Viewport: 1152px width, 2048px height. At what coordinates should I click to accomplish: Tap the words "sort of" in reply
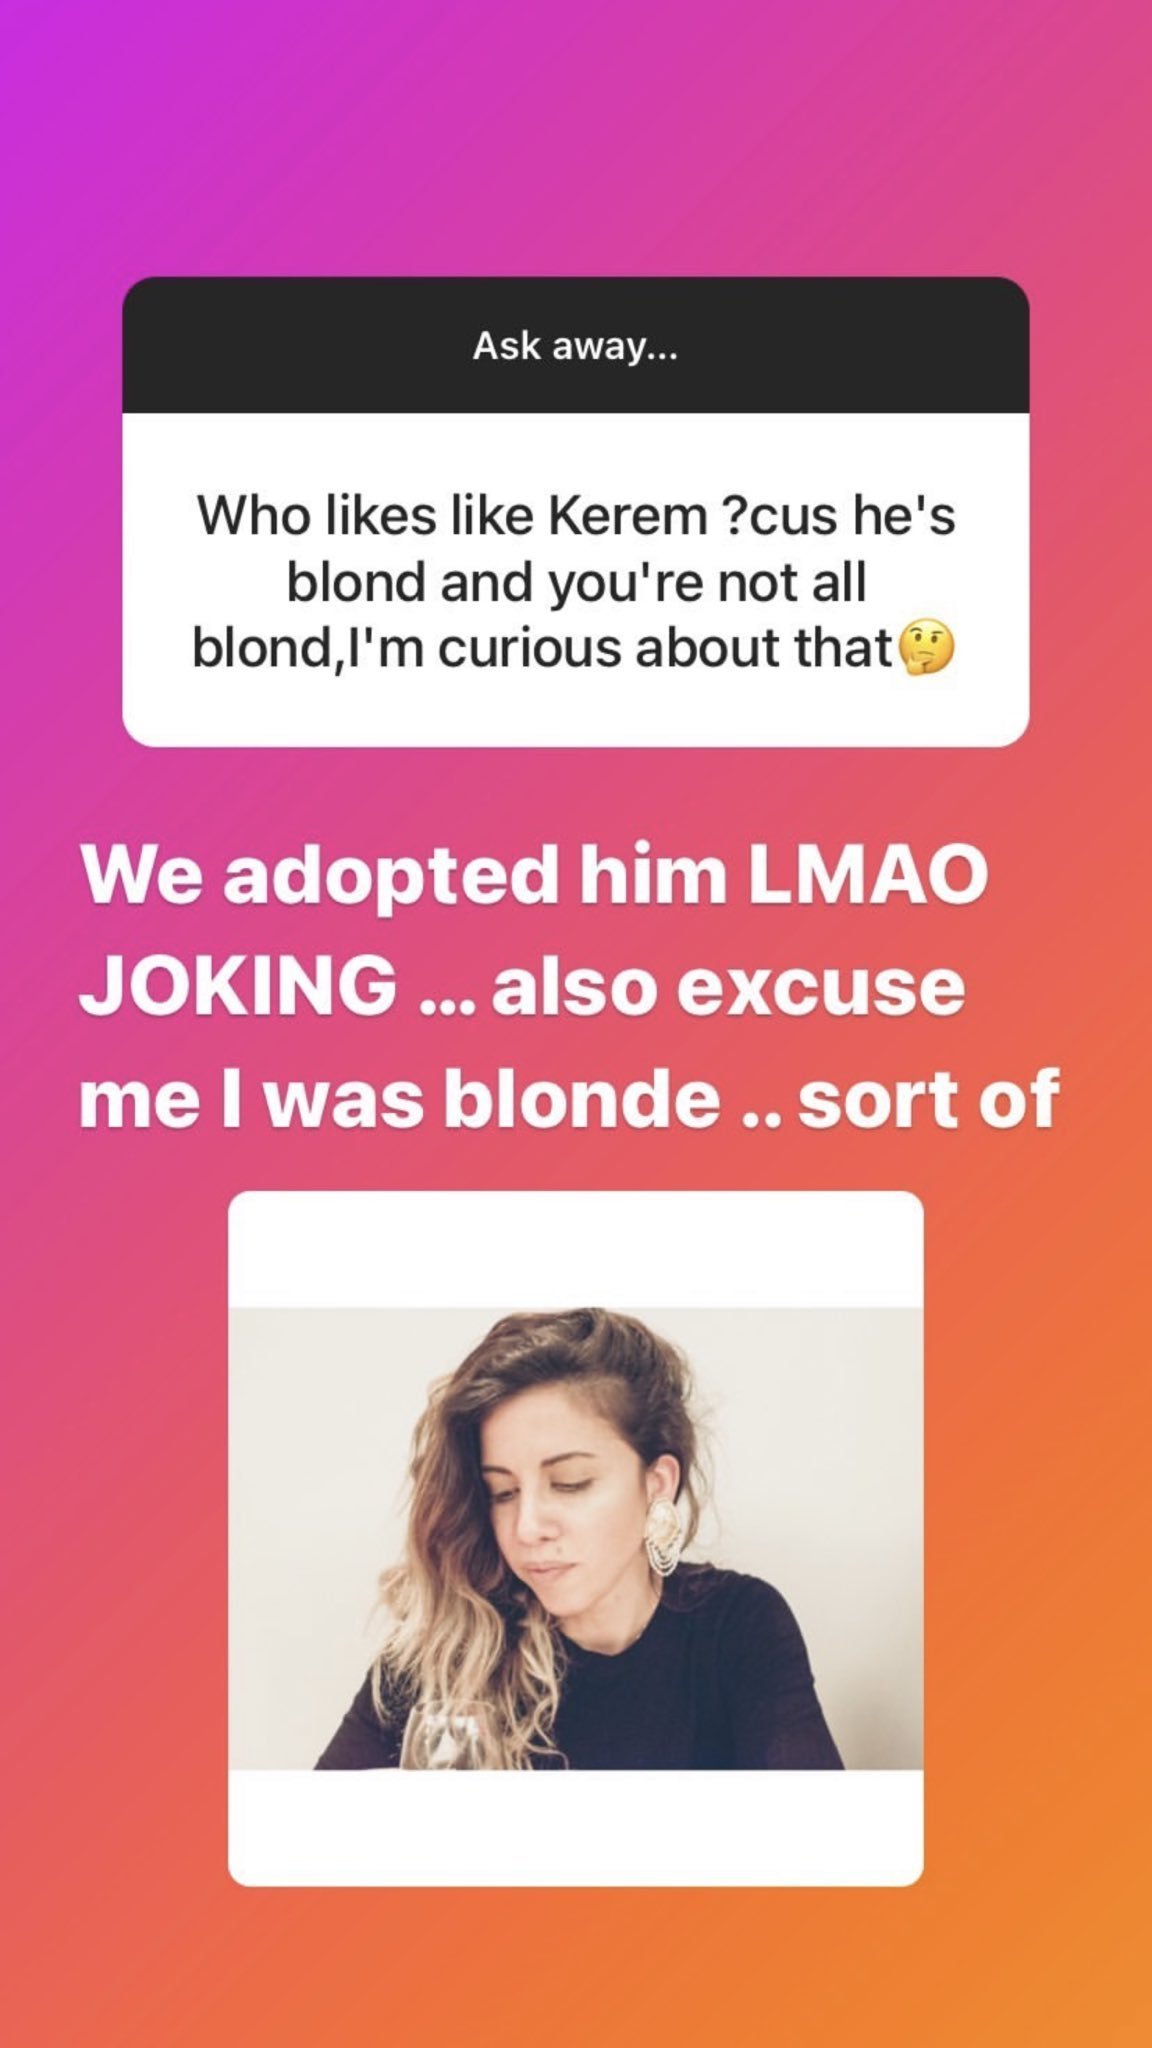[928, 1099]
